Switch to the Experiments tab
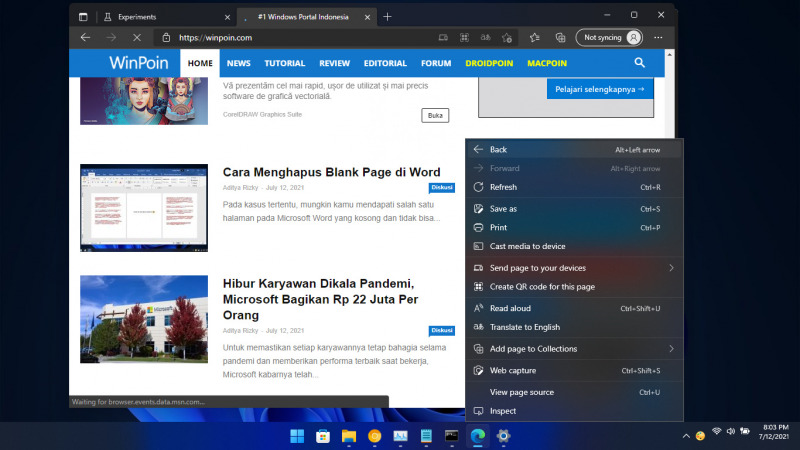 point(166,17)
